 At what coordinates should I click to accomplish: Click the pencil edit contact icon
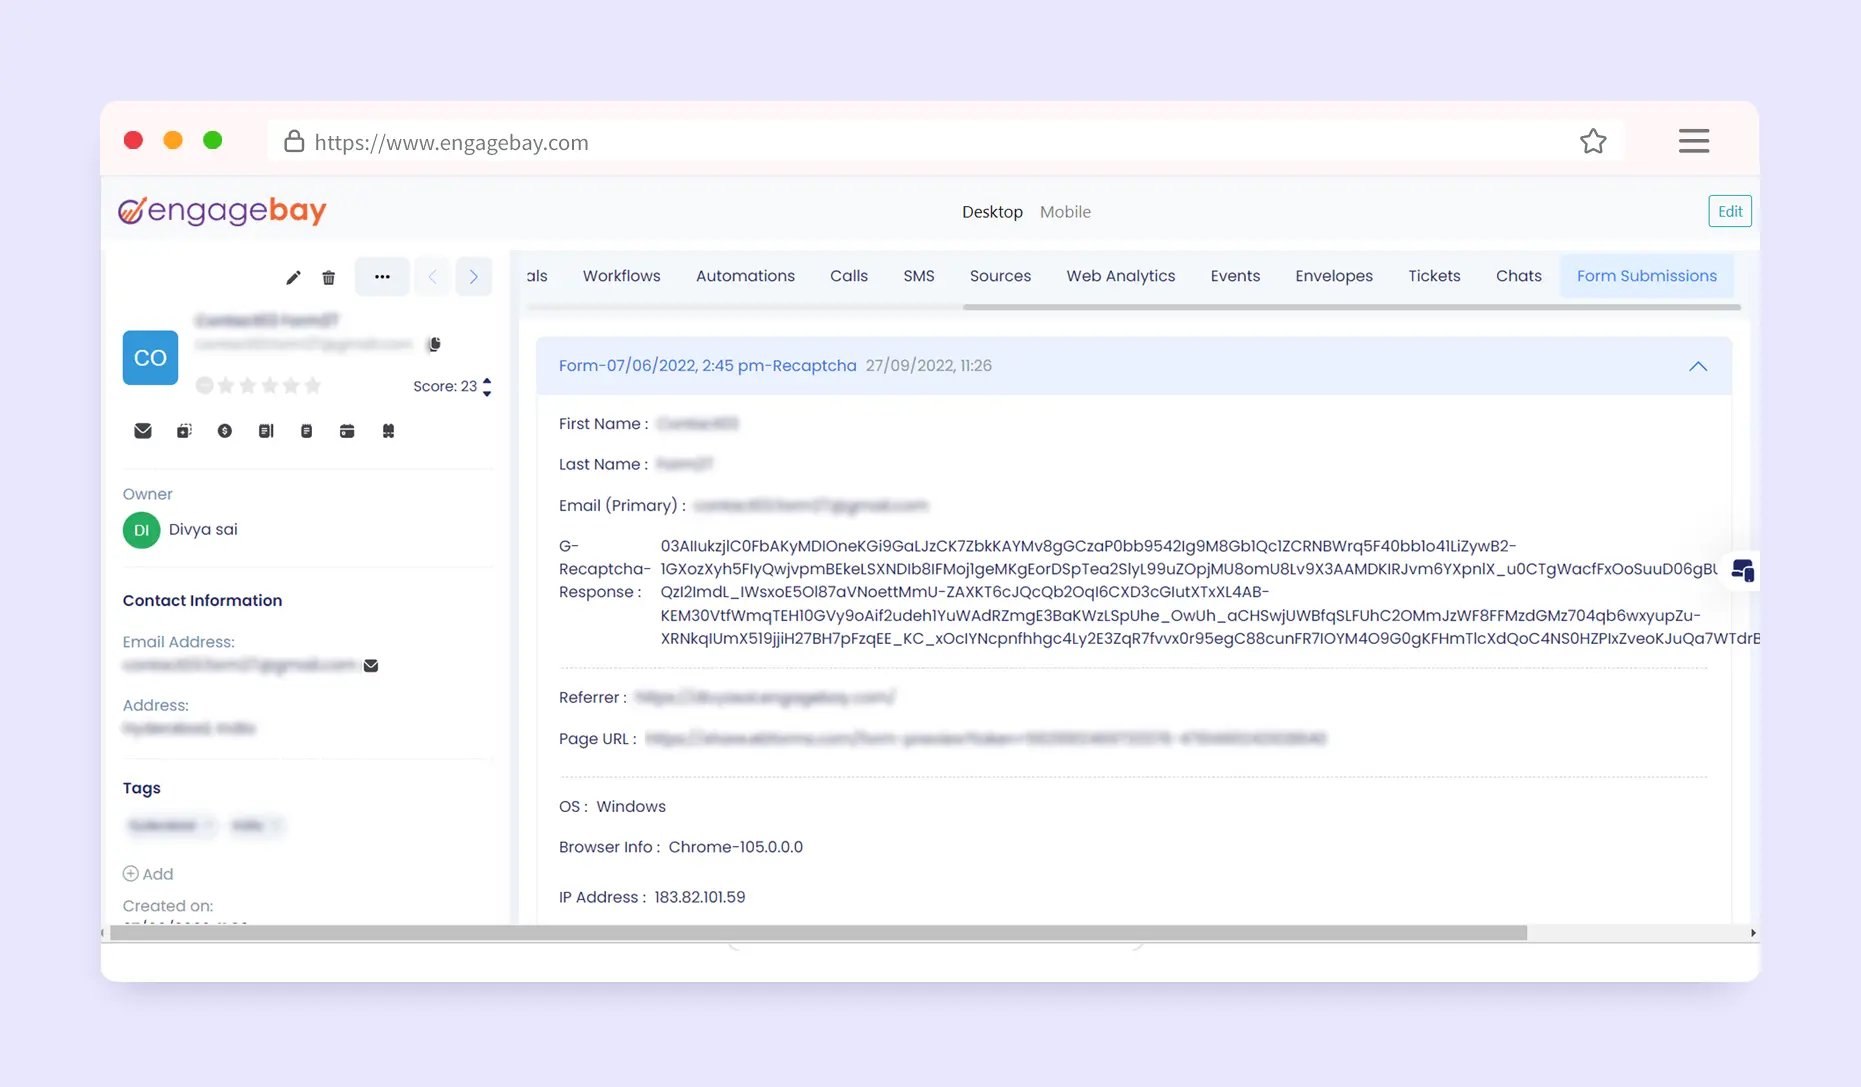tap(293, 278)
